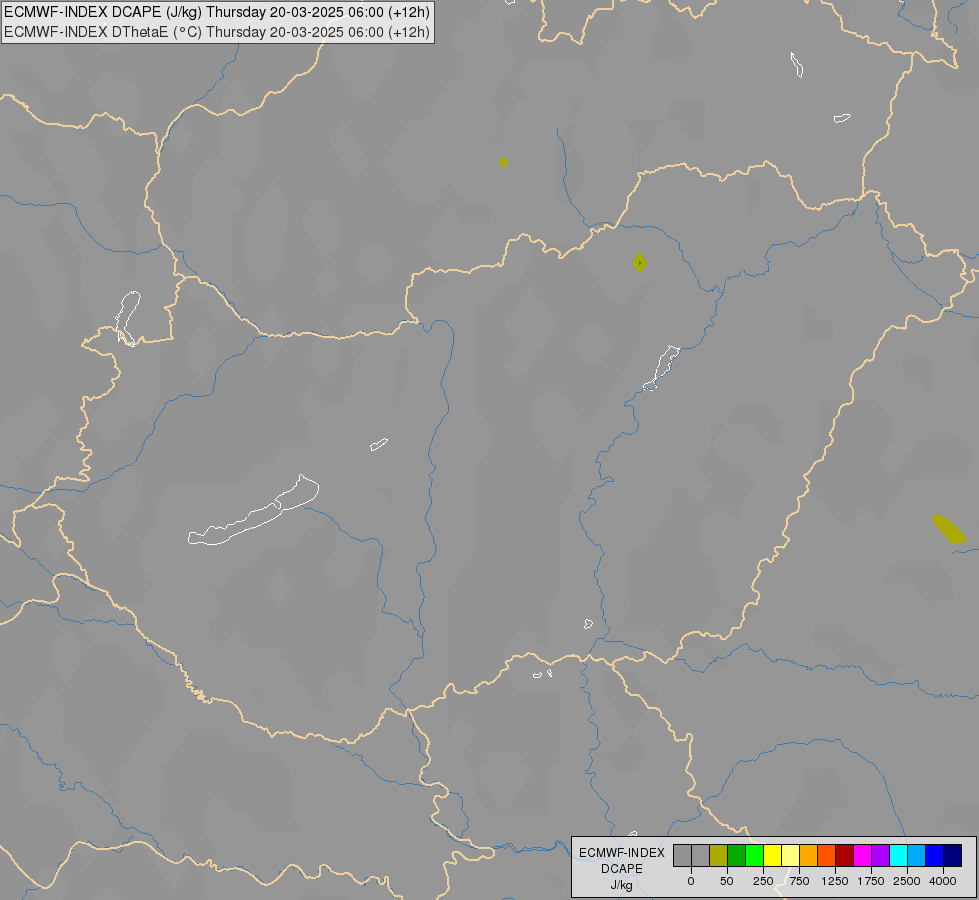Click the legend value 250
Image resolution: width=979 pixels, height=900 pixels.
(x=763, y=881)
